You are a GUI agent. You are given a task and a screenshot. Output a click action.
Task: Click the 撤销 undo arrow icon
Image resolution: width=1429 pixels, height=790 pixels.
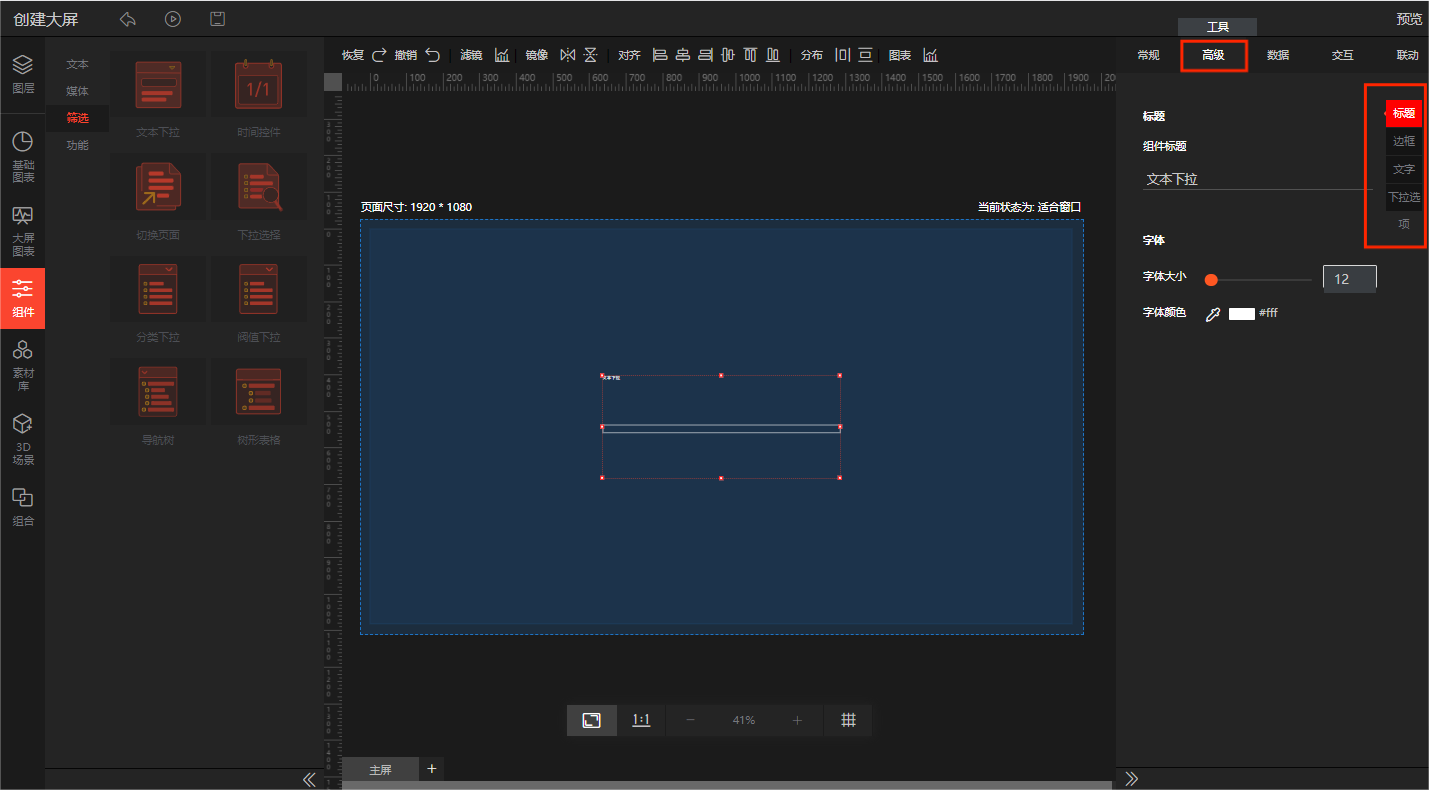click(x=432, y=55)
